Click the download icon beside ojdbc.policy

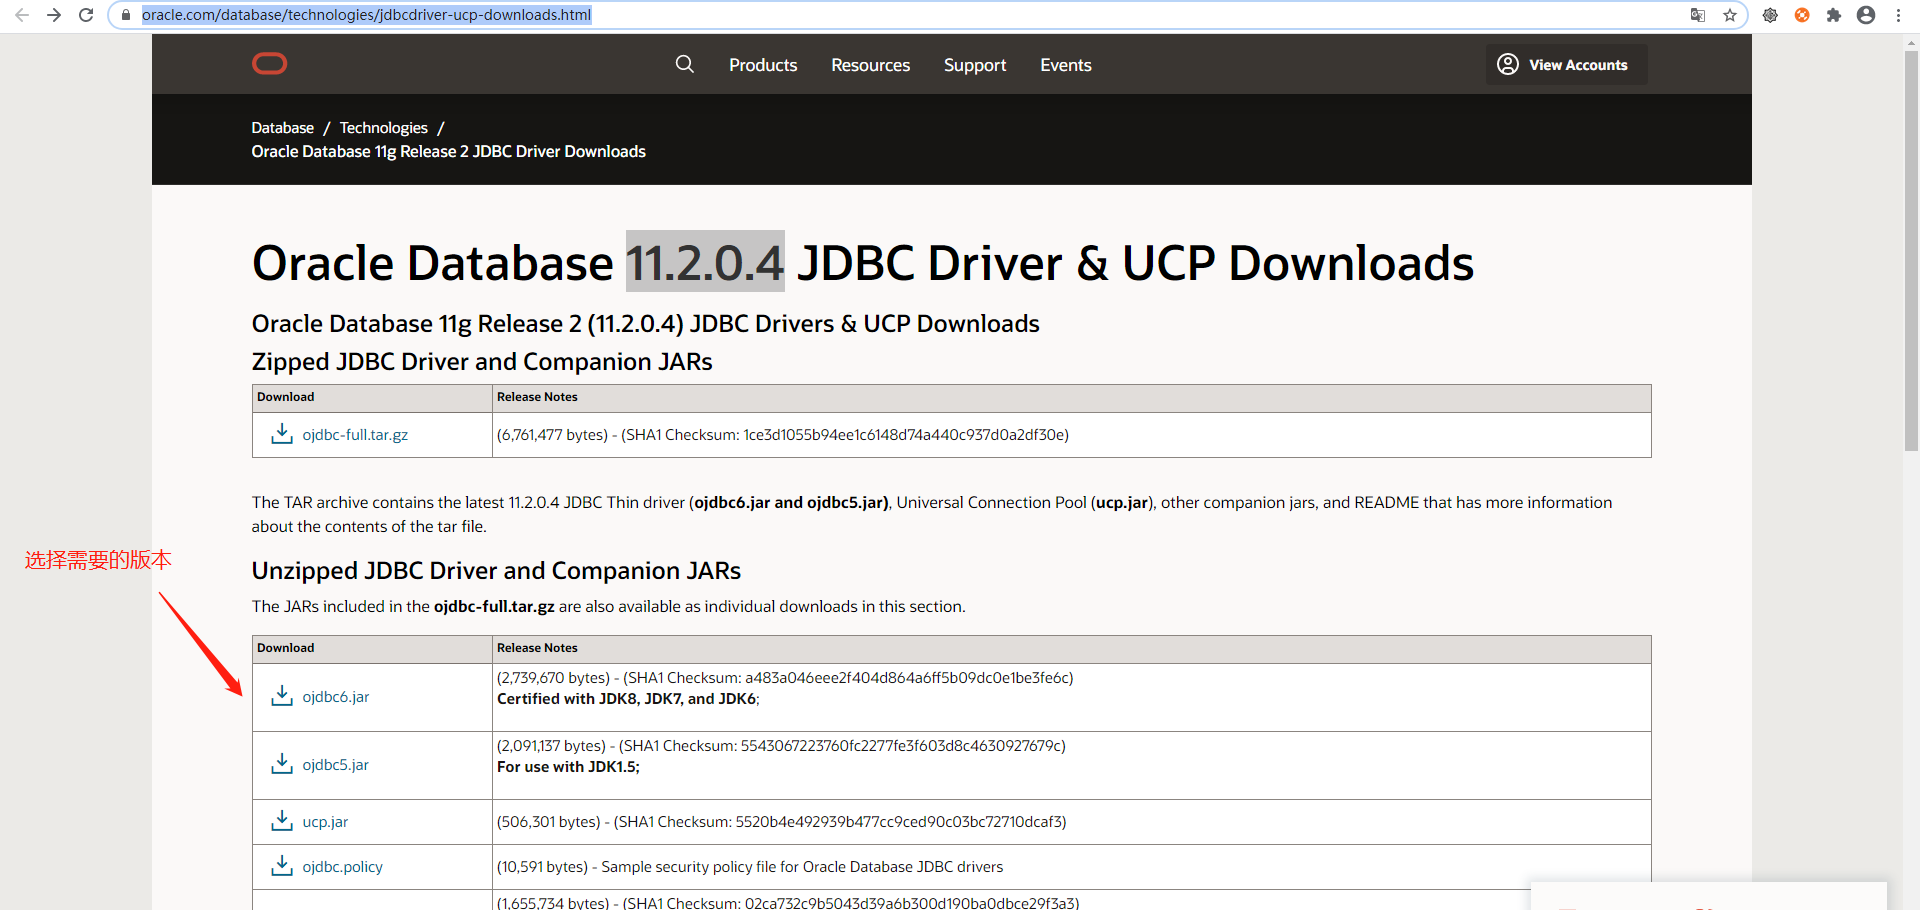pos(282,866)
